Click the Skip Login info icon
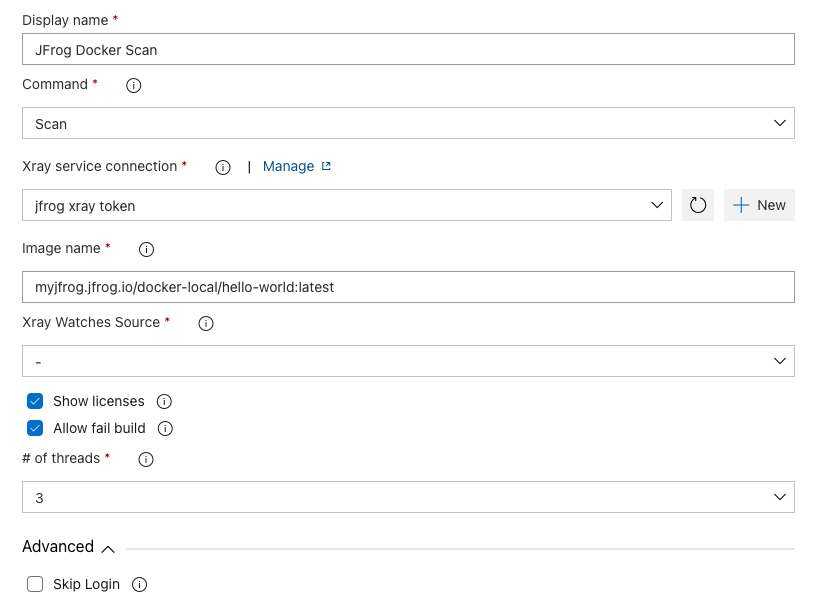The image size is (816, 607). click(139, 584)
